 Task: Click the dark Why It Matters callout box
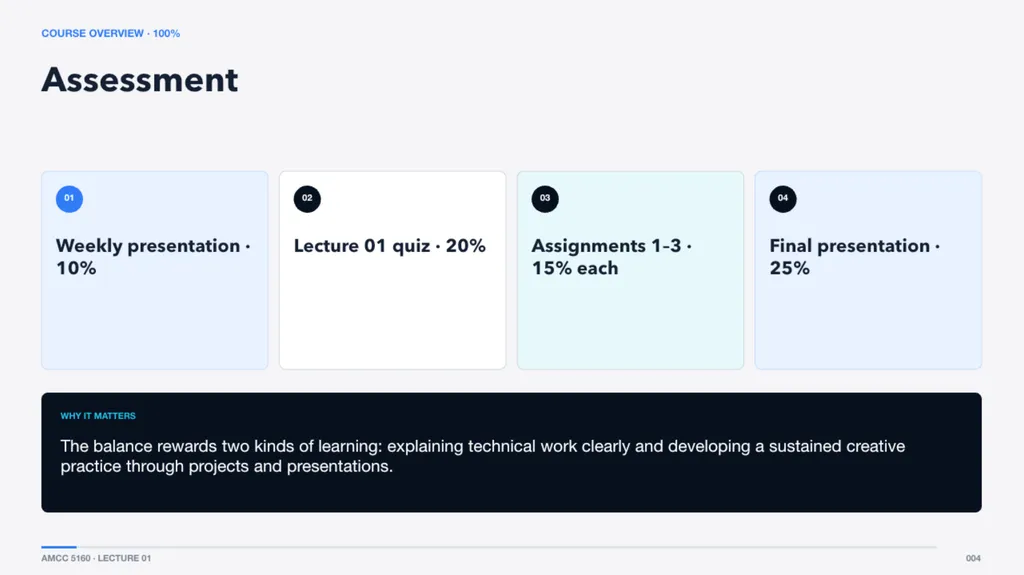point(511,452)
